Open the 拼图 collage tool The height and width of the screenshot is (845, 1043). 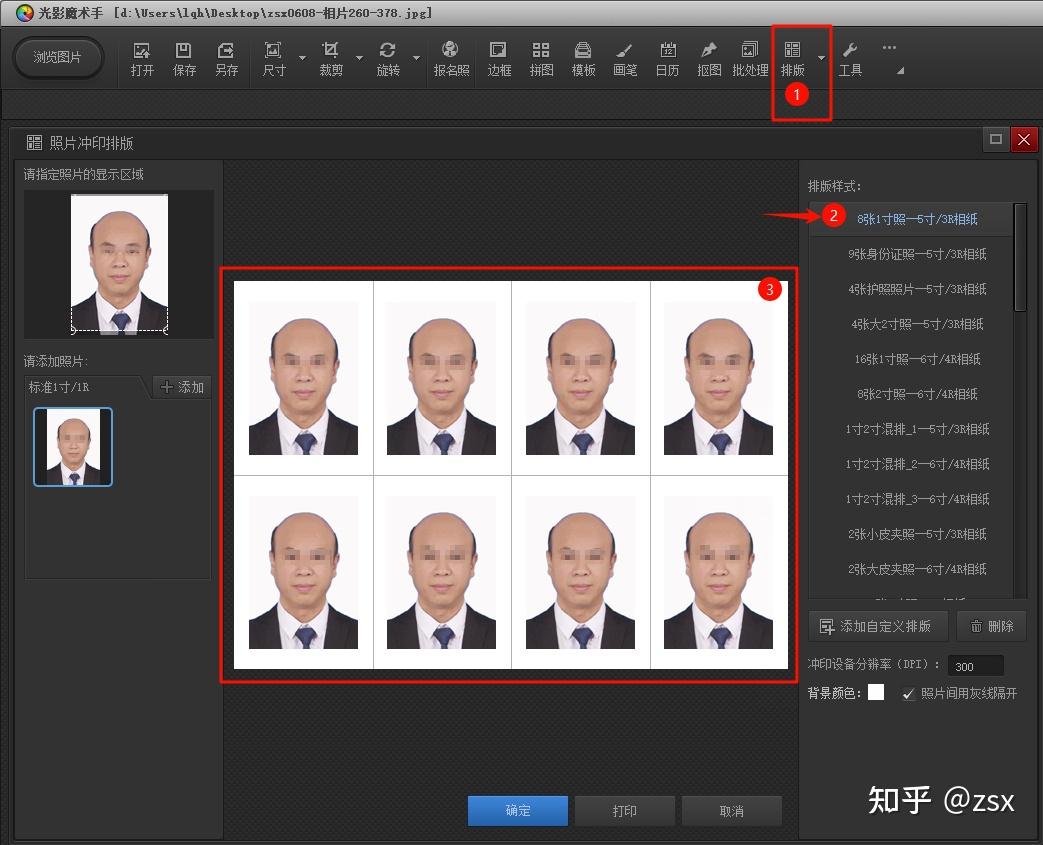541,59
